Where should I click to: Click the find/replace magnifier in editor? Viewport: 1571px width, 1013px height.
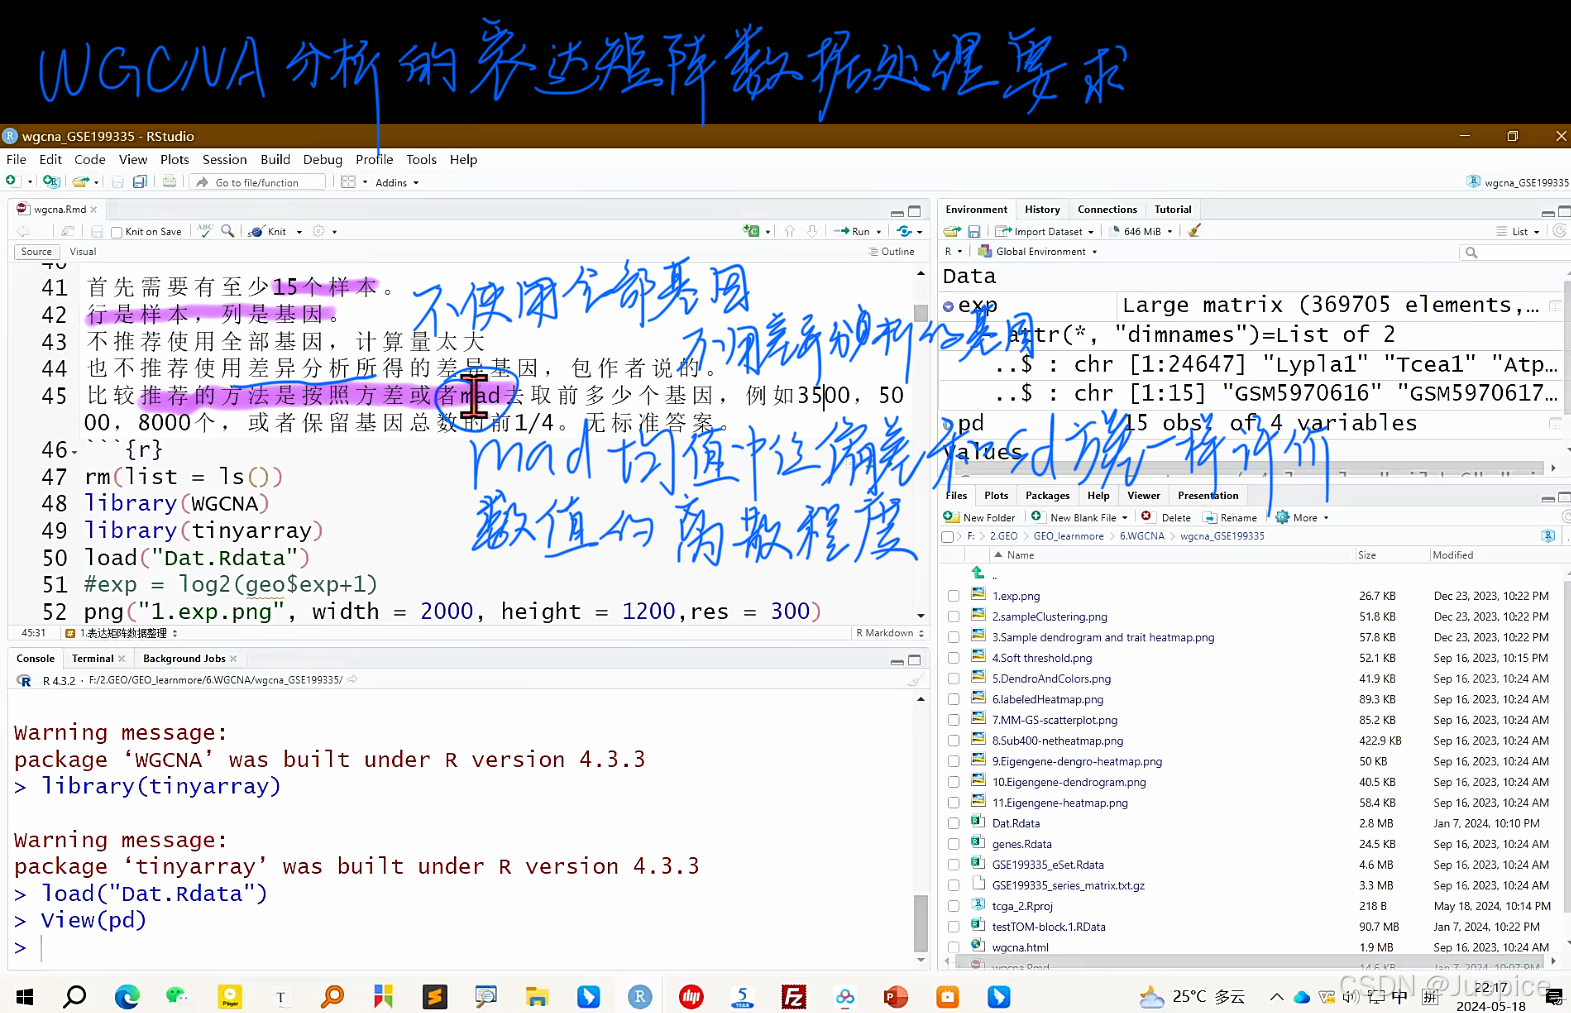(228, 231)
